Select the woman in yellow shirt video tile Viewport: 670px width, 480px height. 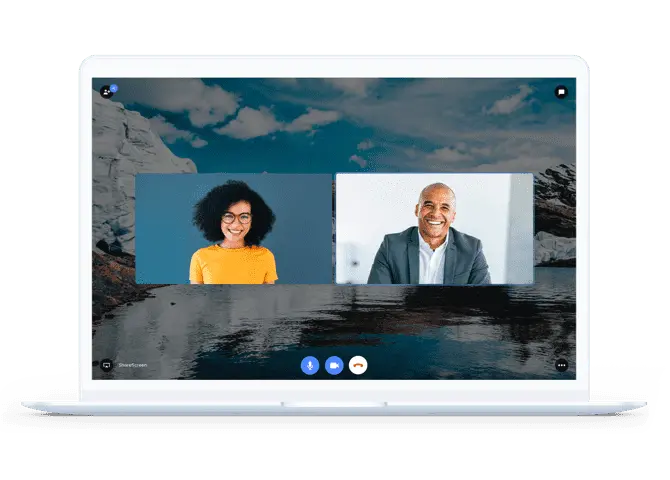233,229
